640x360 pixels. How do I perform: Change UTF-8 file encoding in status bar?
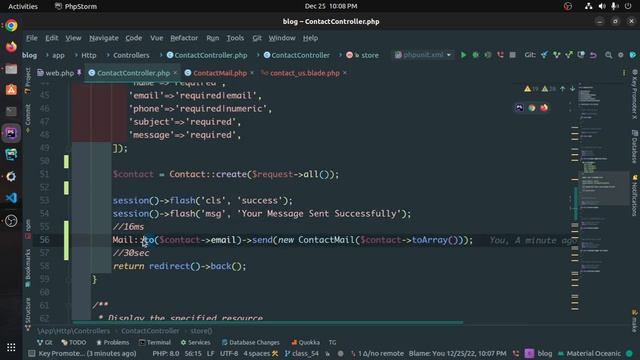tap(229, 353)
